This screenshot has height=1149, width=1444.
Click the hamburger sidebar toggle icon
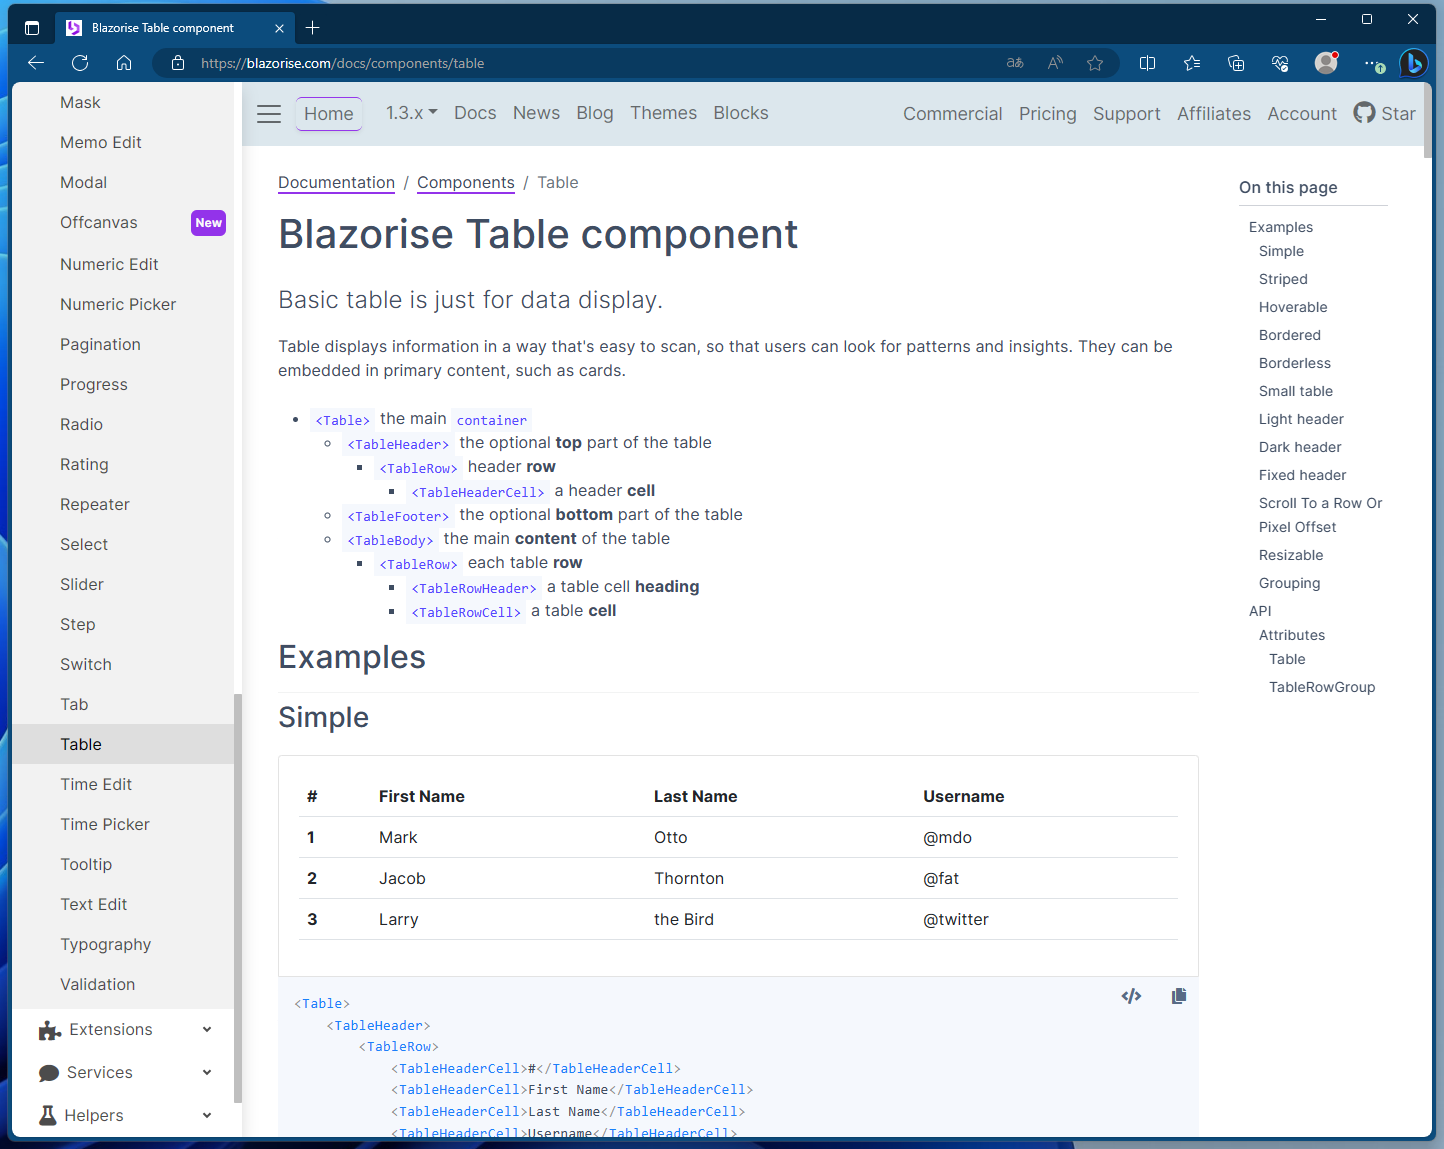(268, 114)
